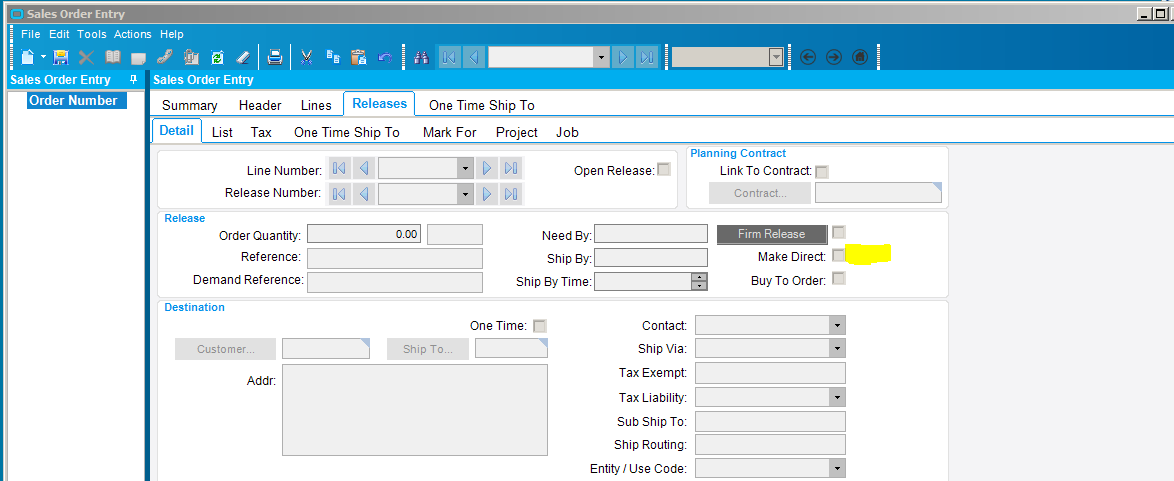Print using the printer toolbar icon
This screenshot has width=1174, height=481.
pyautogui.click(x=276, y=57)
